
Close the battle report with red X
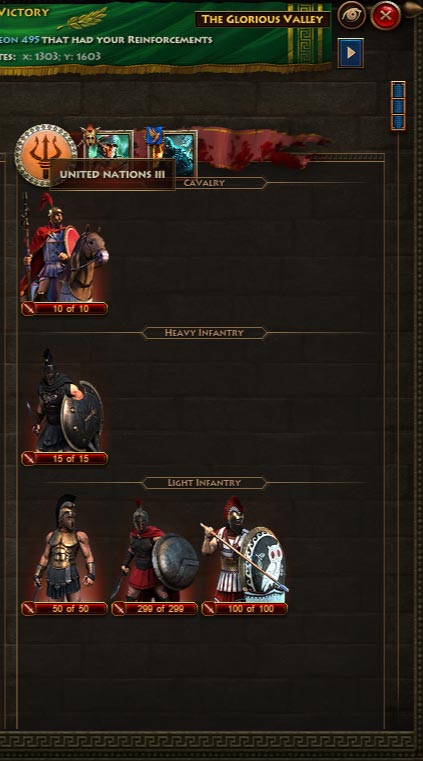point(386,16)
